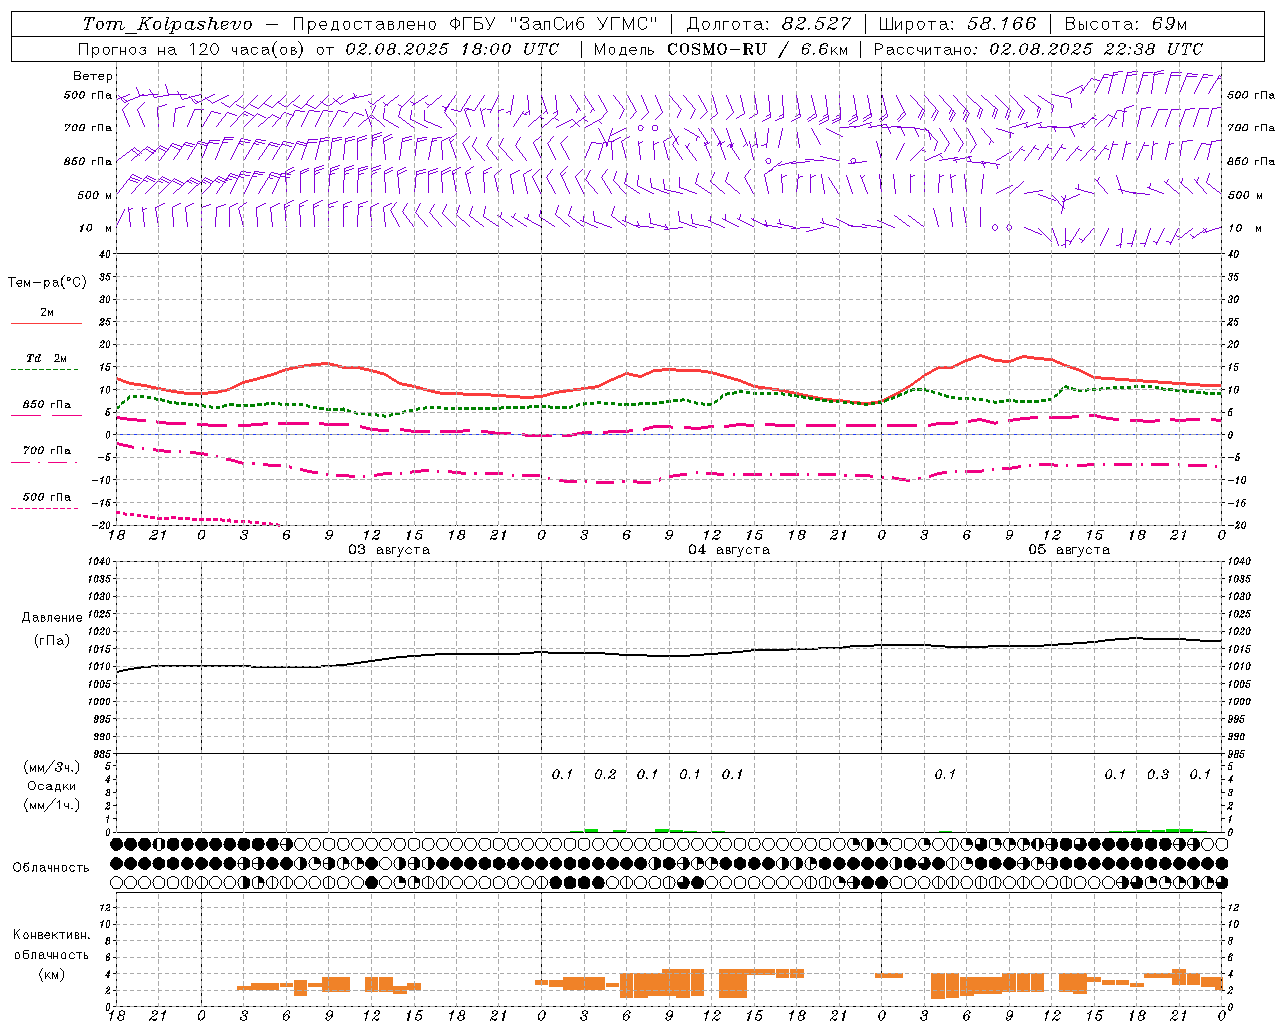
Task: Select the Давление pressure panel label
Action: (x=52, y=618)
